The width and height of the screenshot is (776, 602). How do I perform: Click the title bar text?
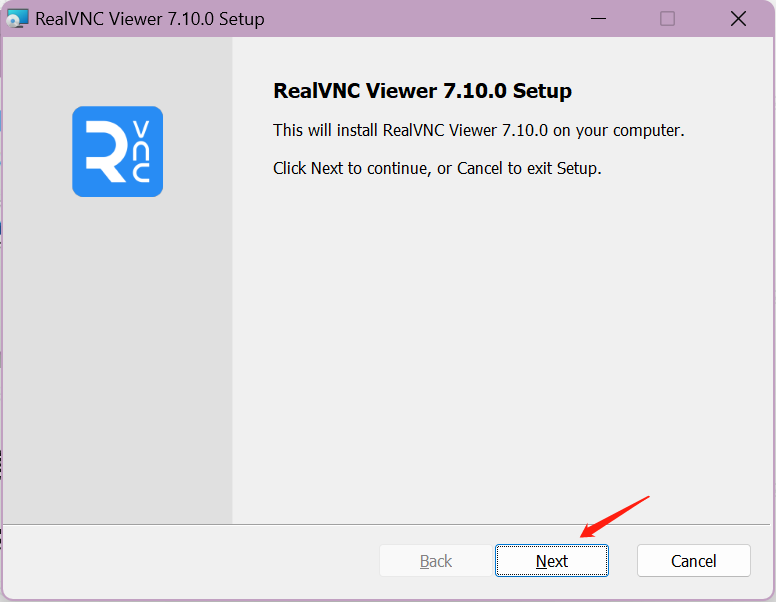tap(150, 19)
